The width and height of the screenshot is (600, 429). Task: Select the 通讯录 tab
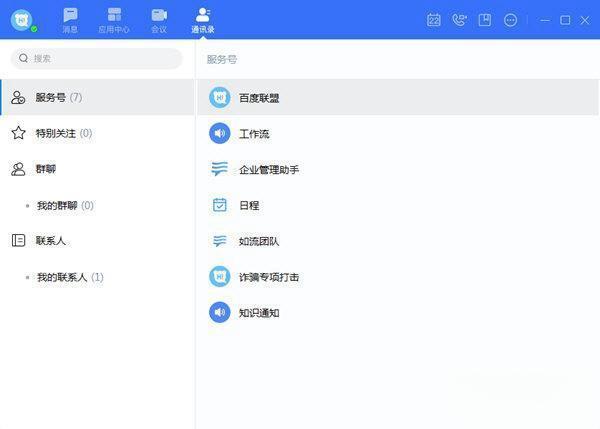coord(203,21)
